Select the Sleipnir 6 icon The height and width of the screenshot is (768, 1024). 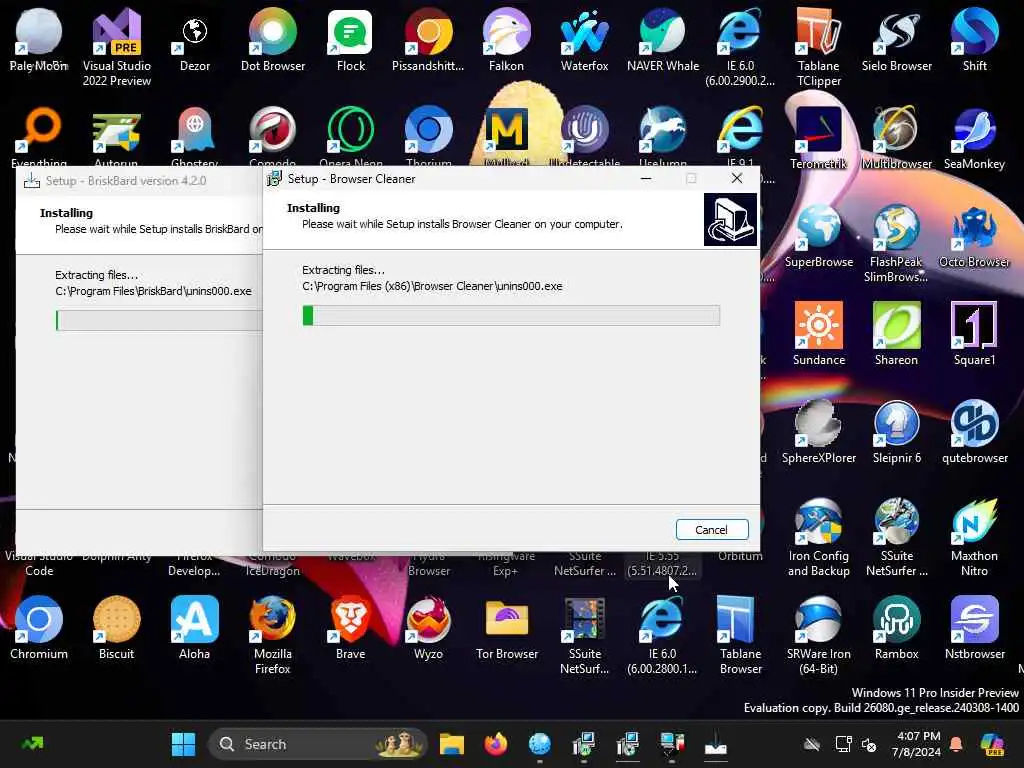(897, 432)
